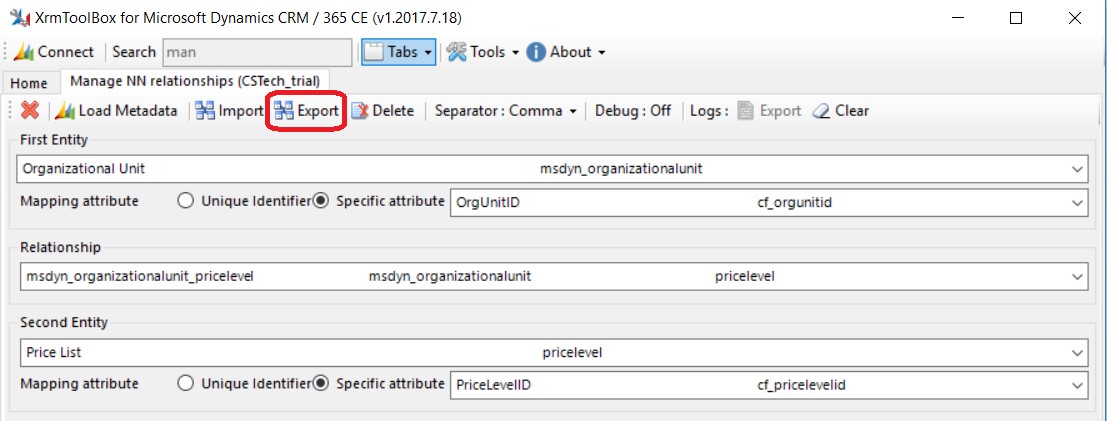Click the Logs Export button
The image size is (1107, 421).
[770, 111]
